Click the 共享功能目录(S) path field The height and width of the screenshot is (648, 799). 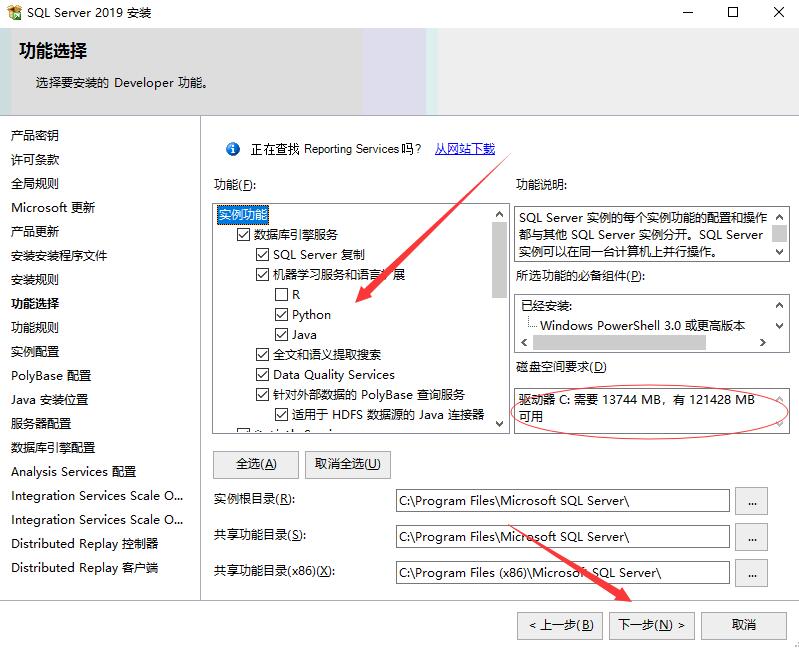pyautogui.click(x=563, y=537)
